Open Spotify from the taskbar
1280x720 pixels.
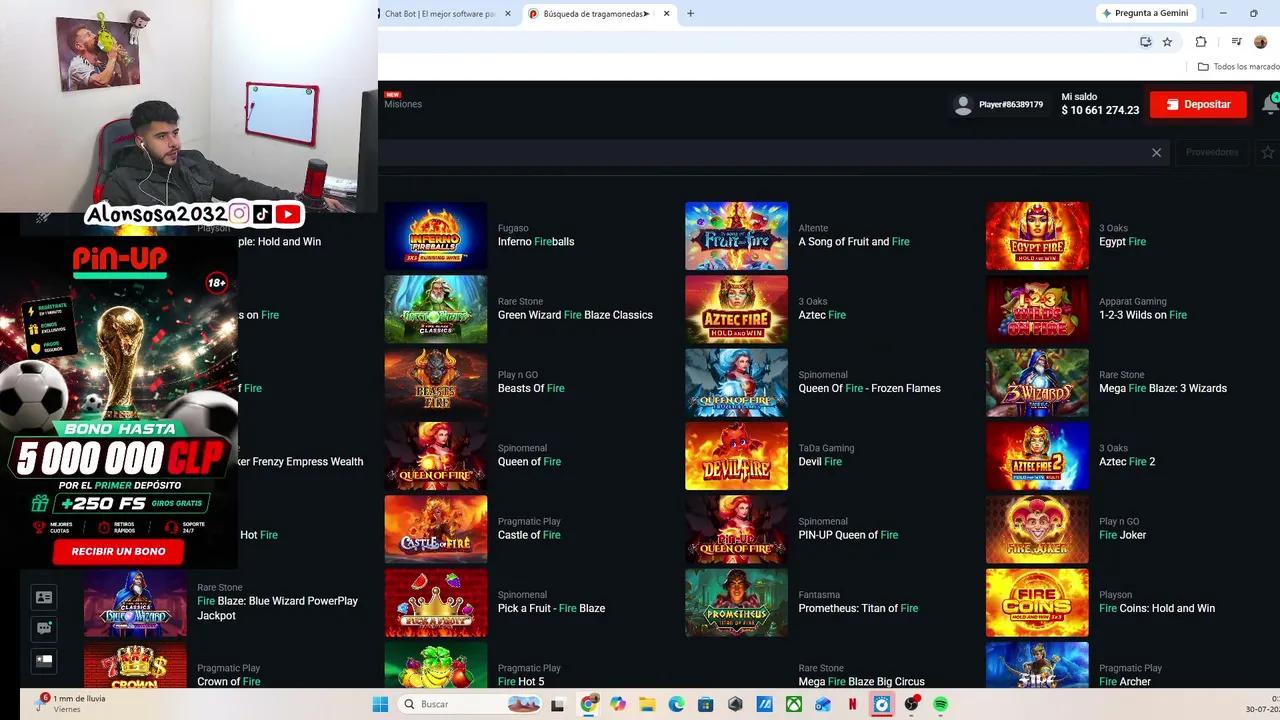coord(940,704)
